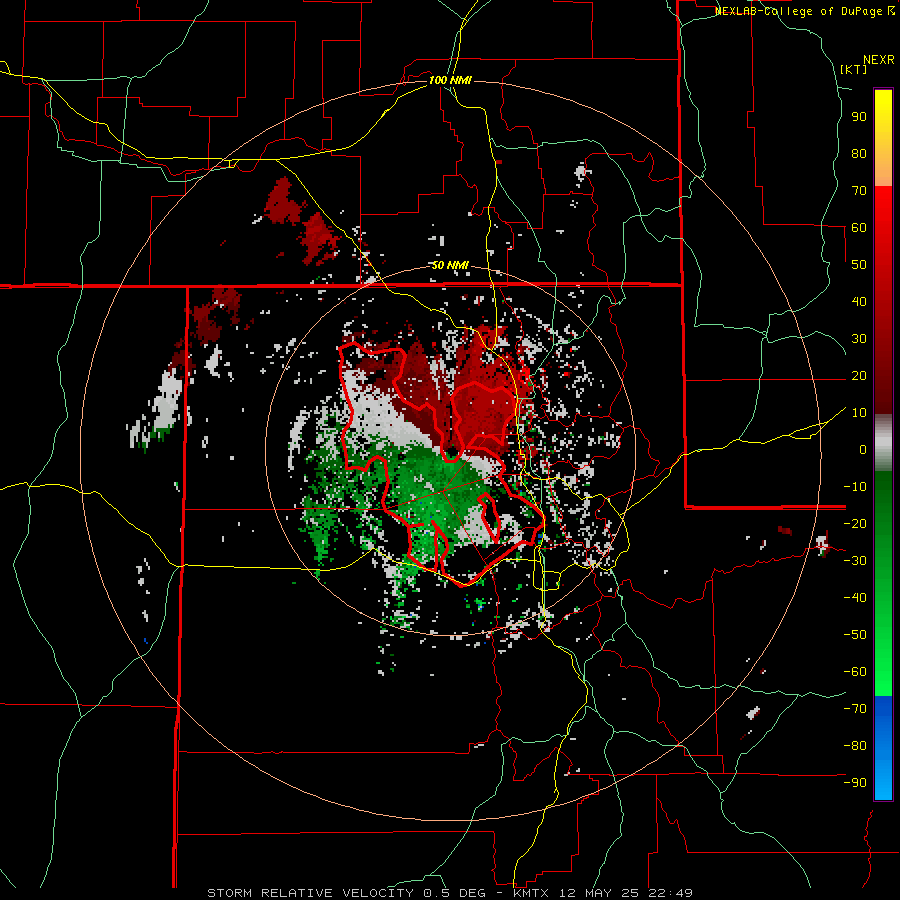This screenshot has height=900, width=900.
Task: Click the 90 value on the velocity scale
Action: point(859,117)
